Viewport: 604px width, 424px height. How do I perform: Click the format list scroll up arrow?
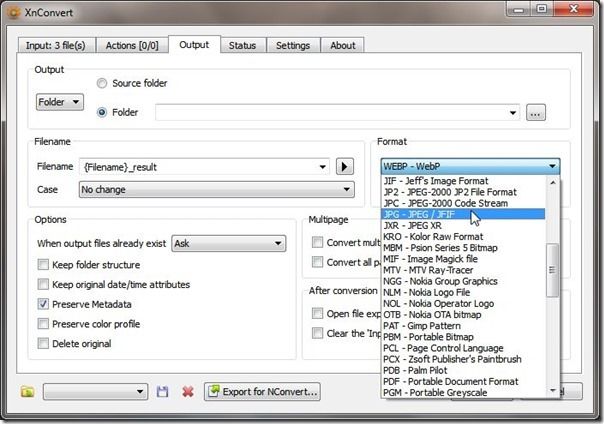pos(553,183)
